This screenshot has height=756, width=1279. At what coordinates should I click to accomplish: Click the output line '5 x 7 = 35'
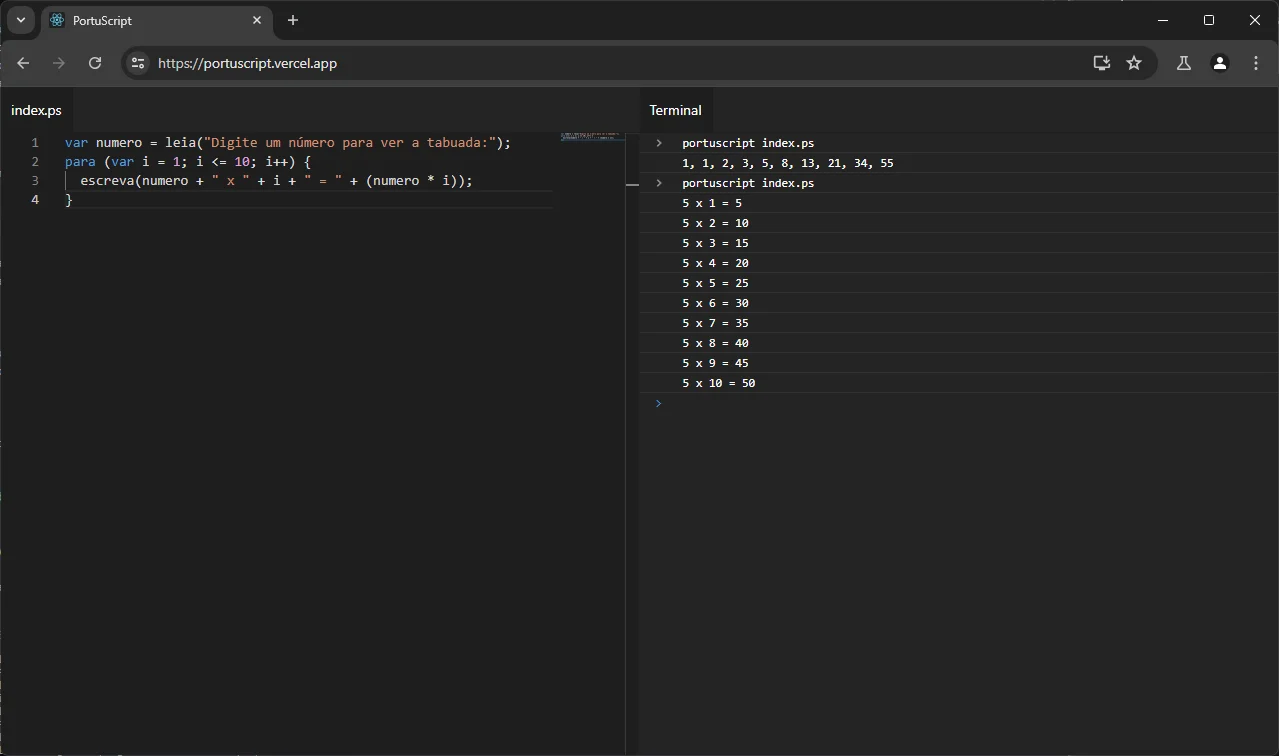coord(715,323)
